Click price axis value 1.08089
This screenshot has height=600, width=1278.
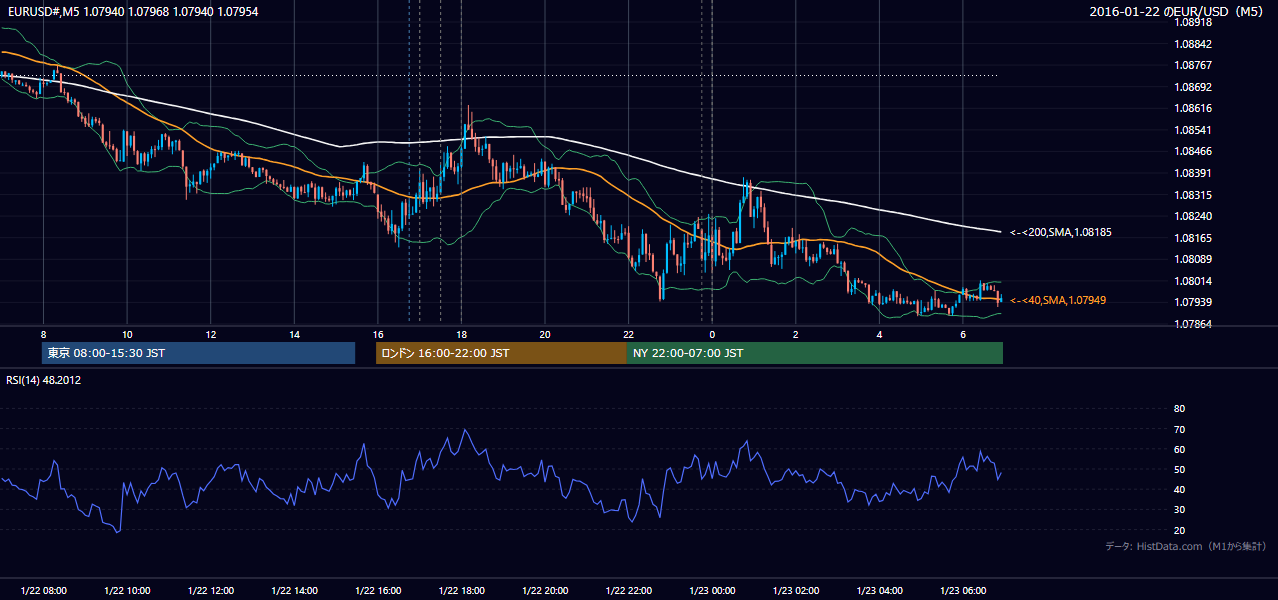[x=1192, y=259]
